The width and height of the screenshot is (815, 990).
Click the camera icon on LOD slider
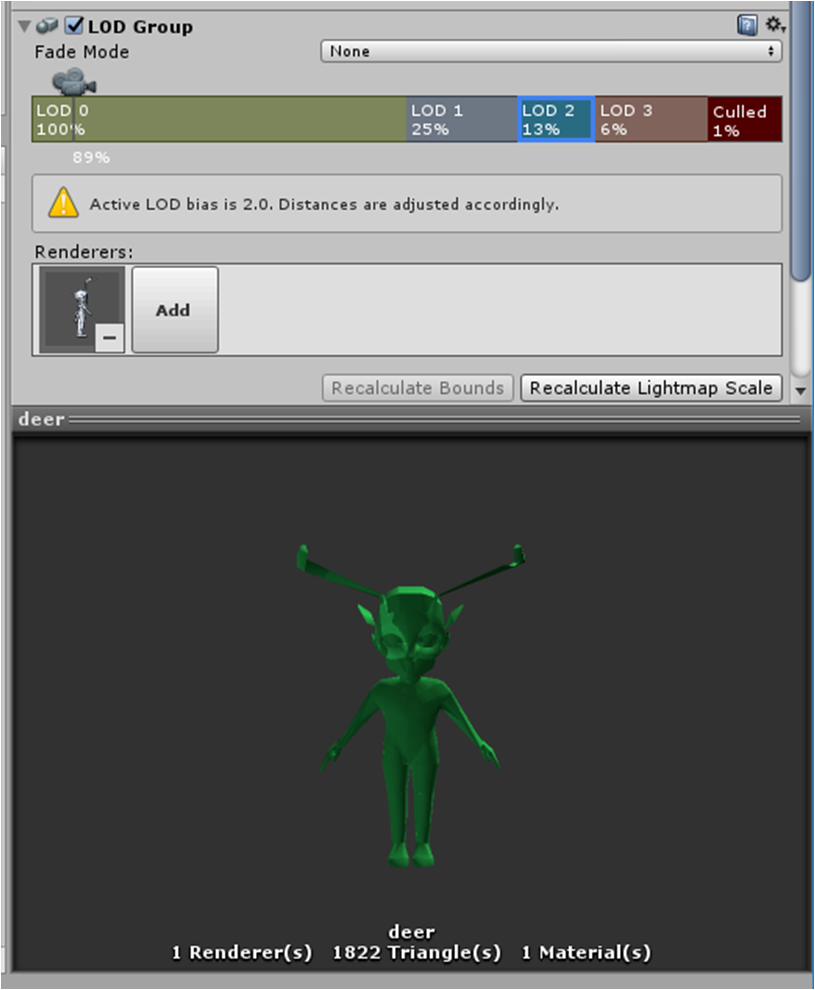click(74, 82)
